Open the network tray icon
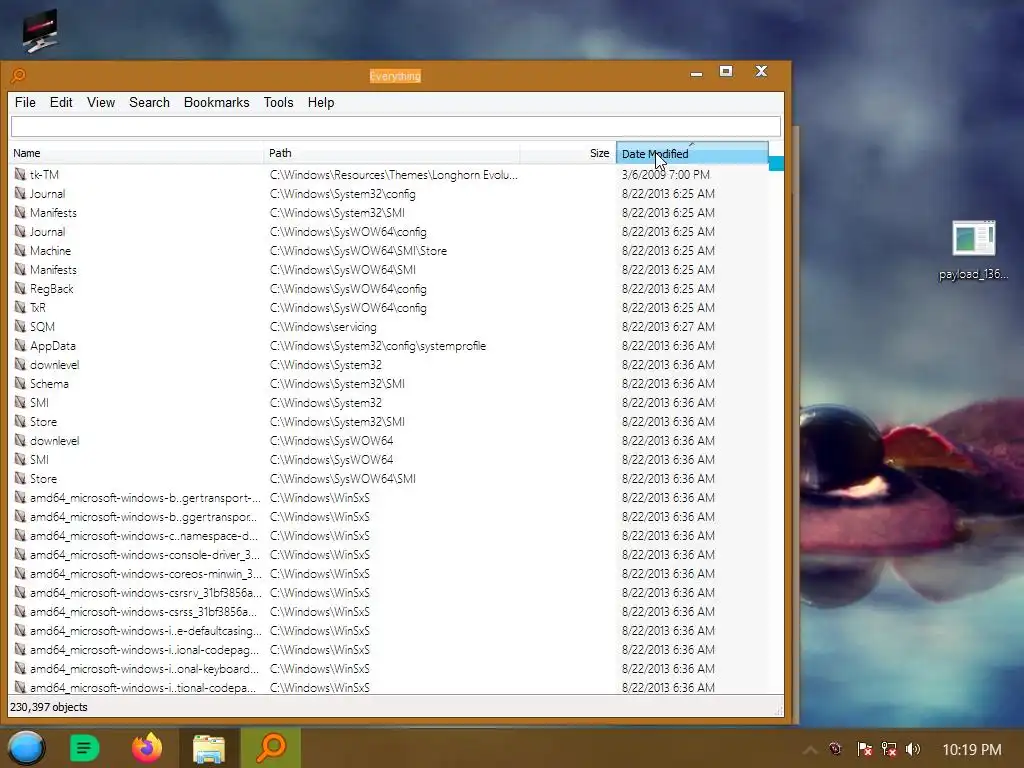The image size is (1024, 768). (889, 749)
